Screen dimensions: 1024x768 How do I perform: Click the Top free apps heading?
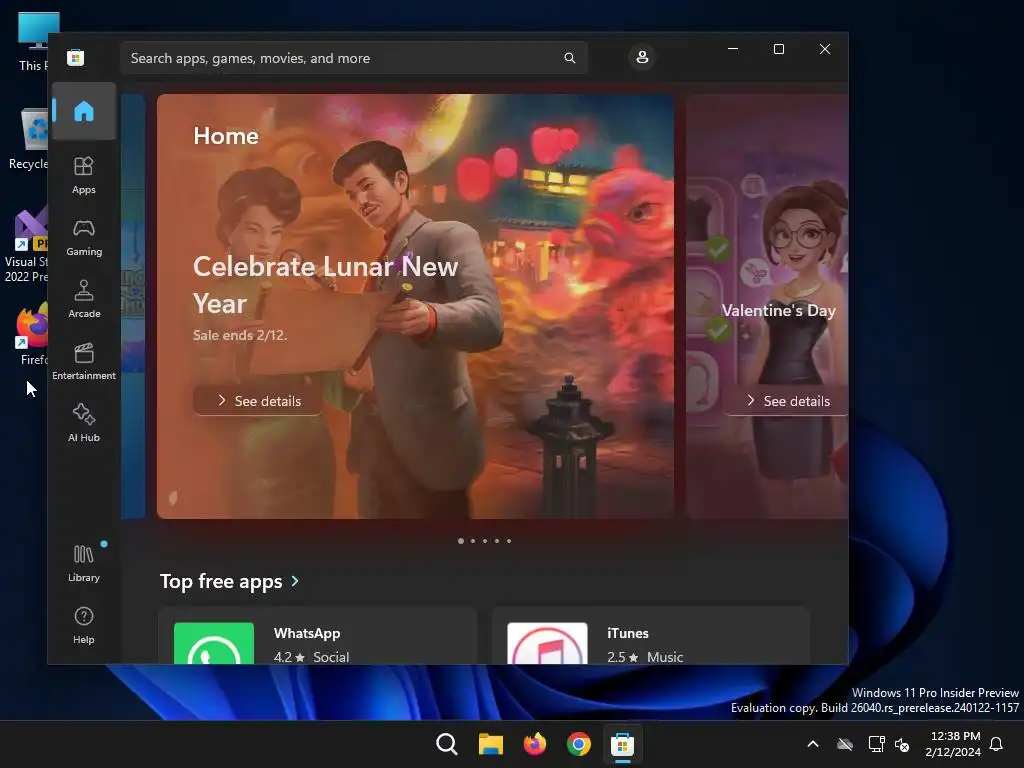point(221,581)
